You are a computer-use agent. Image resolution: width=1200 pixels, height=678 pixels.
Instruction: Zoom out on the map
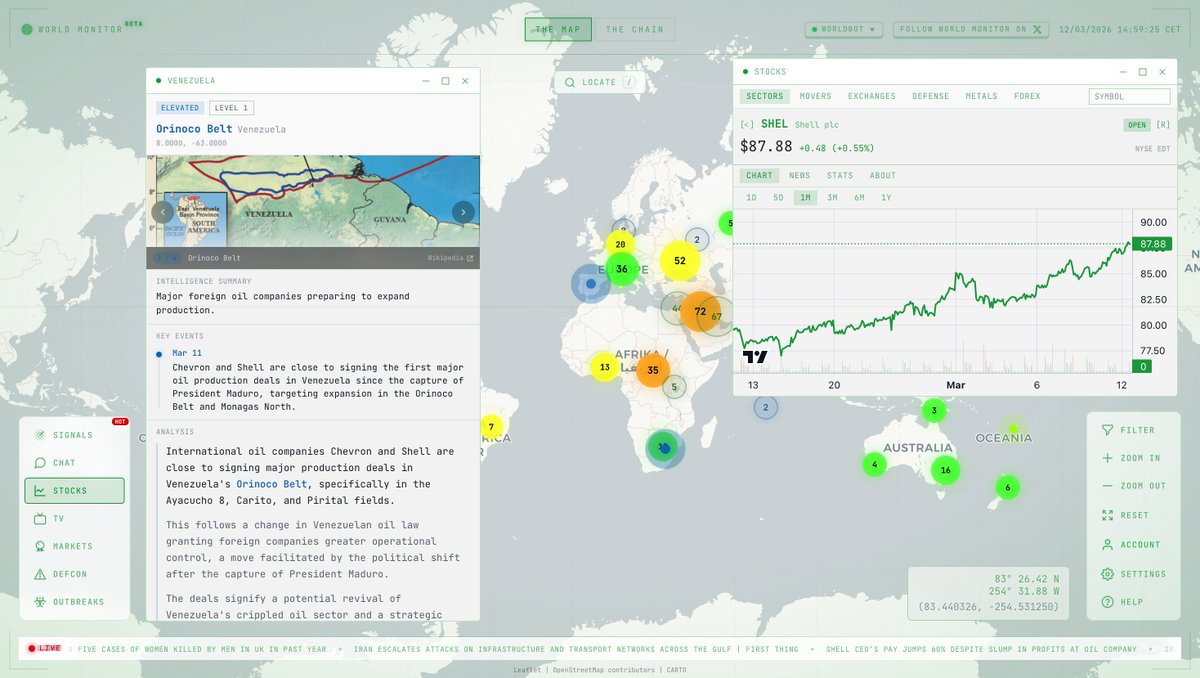pos(1135,486)
